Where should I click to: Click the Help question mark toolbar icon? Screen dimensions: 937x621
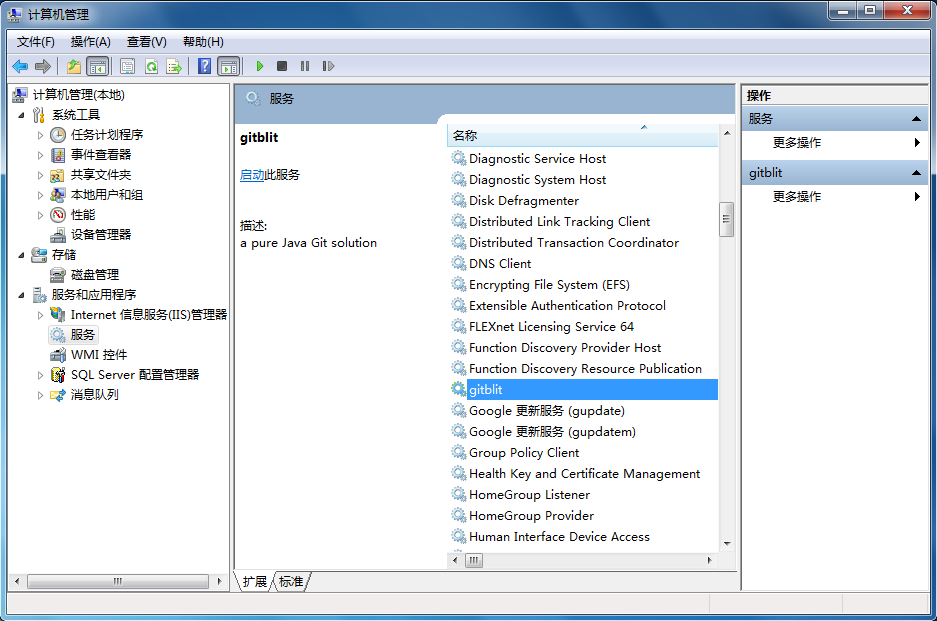(x=204, y=66)
